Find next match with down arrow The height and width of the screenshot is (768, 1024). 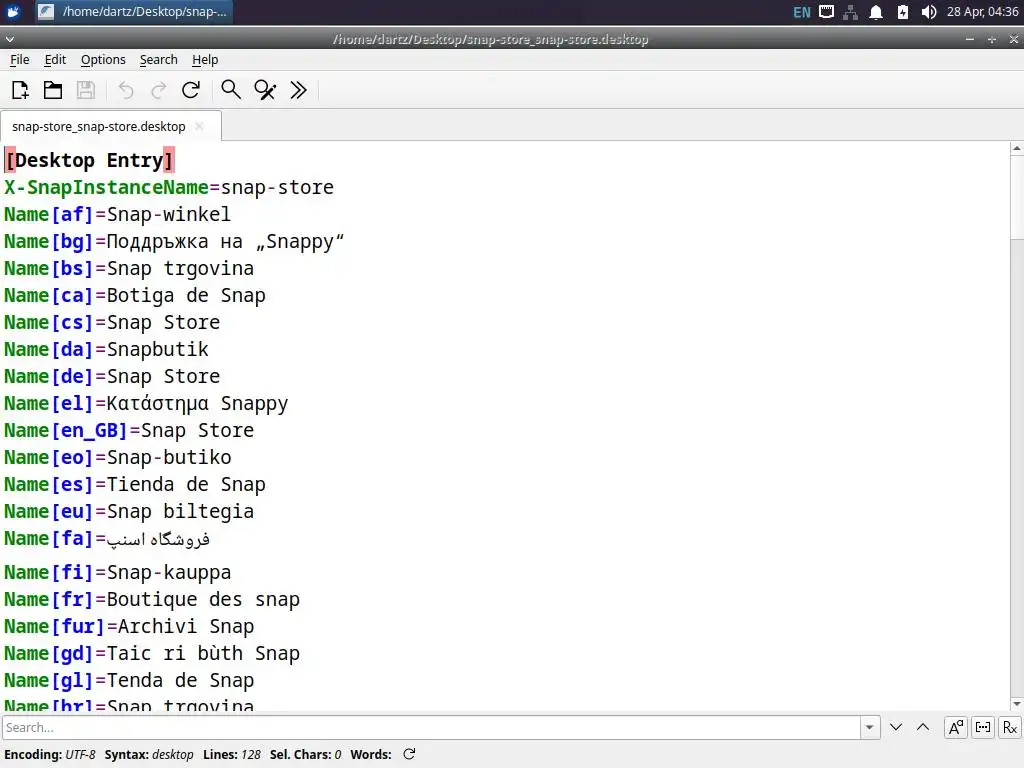click(896, 727)
